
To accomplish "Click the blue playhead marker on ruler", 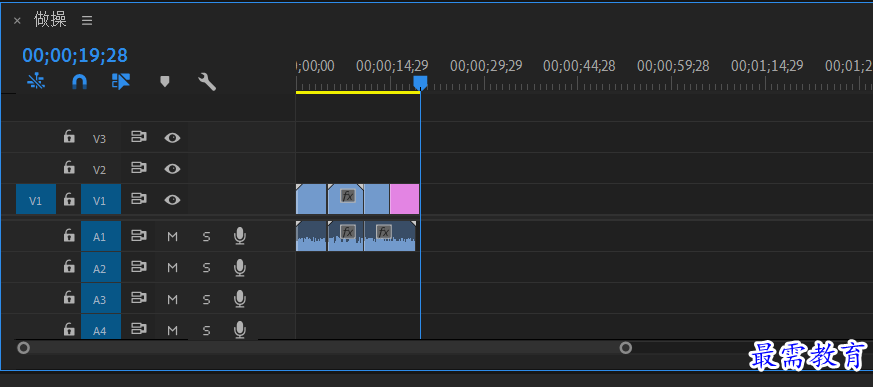I will [420, 83].
